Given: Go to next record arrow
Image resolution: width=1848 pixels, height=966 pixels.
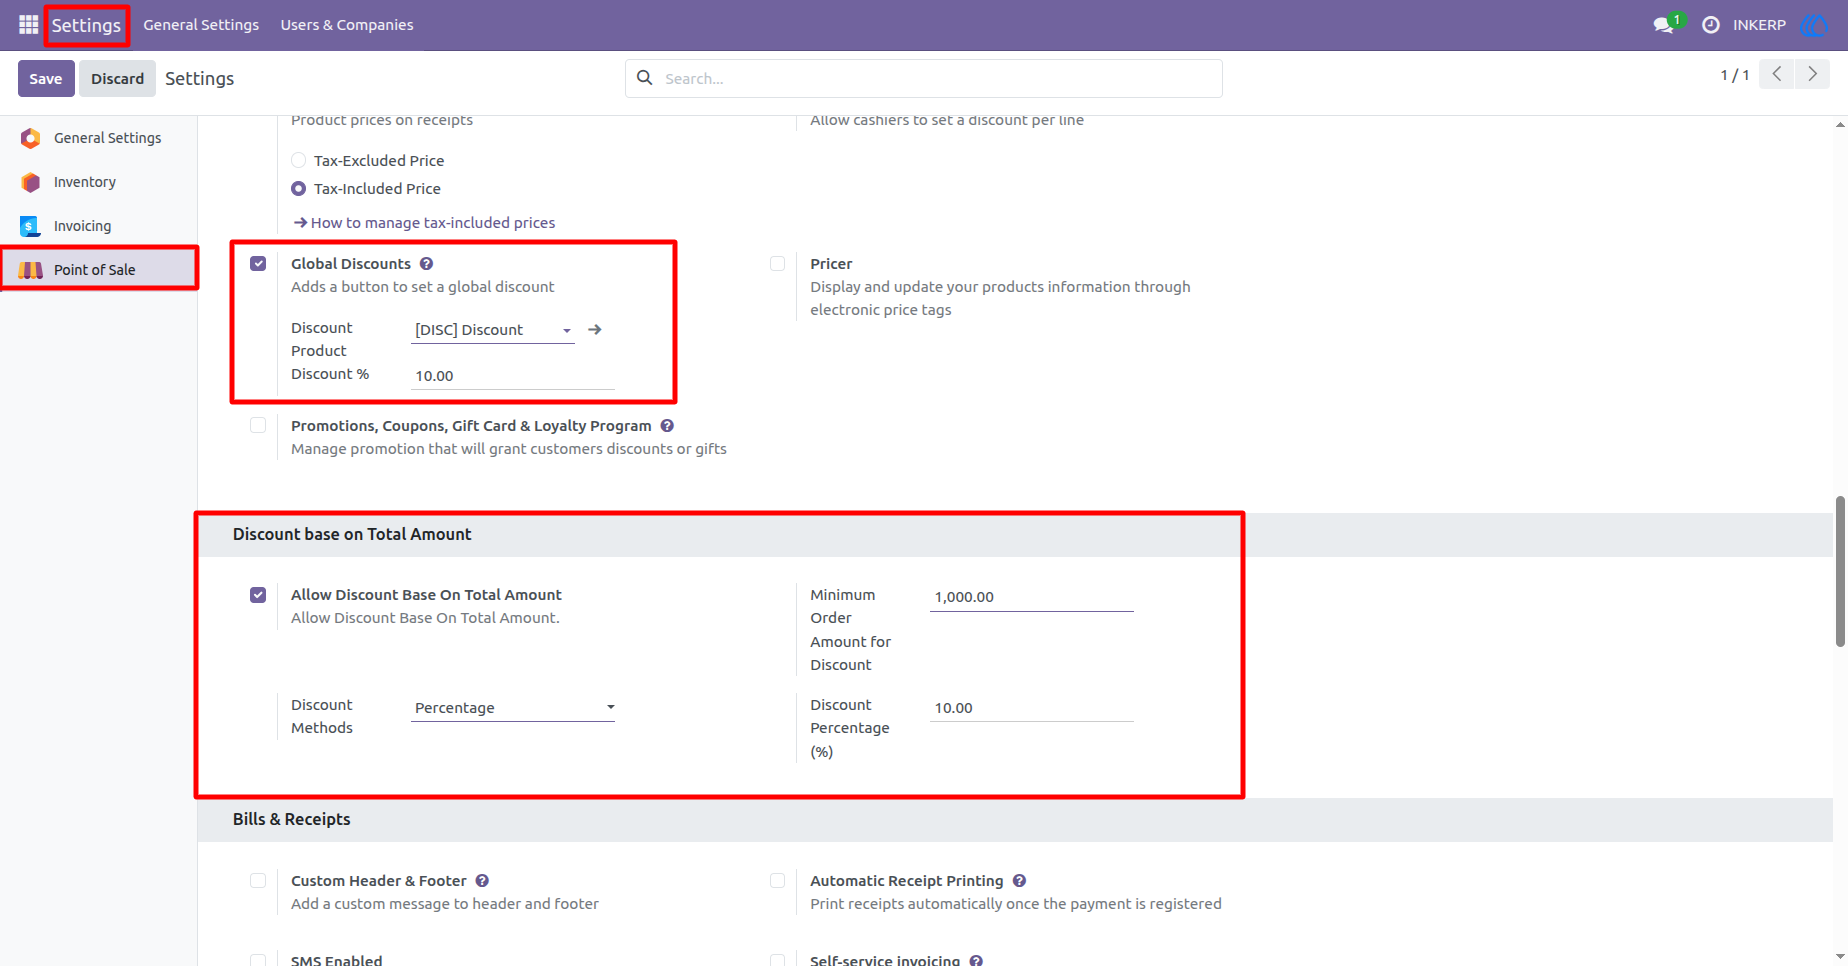Looking at the screenshot, I should [x=1812, y=74].
